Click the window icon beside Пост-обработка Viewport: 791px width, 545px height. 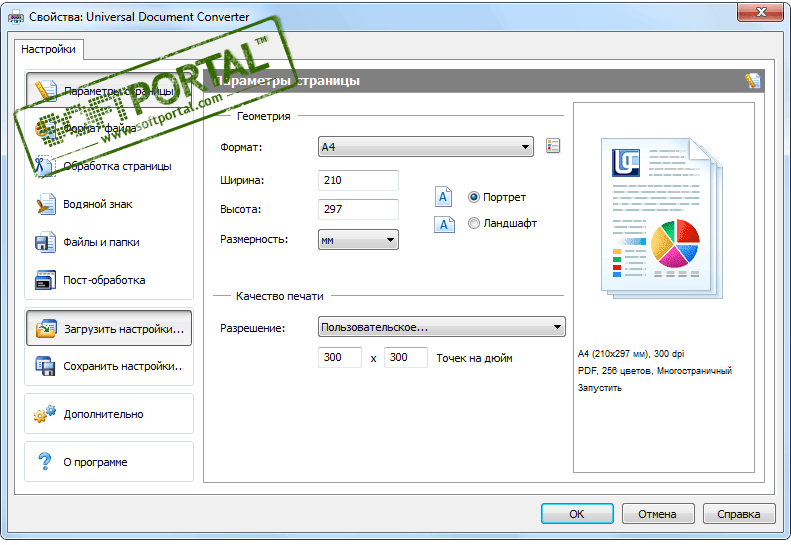pyautogui.click(x=45, y=280)
